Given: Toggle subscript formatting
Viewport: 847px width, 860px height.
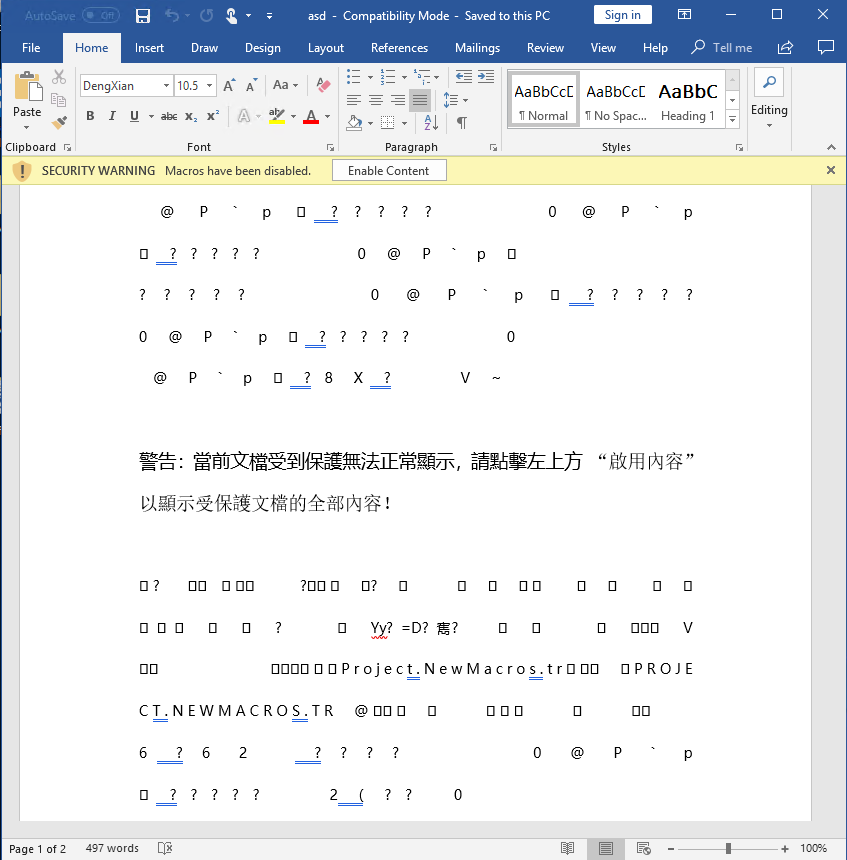Looking at the screenshot, I should [190, 116].
